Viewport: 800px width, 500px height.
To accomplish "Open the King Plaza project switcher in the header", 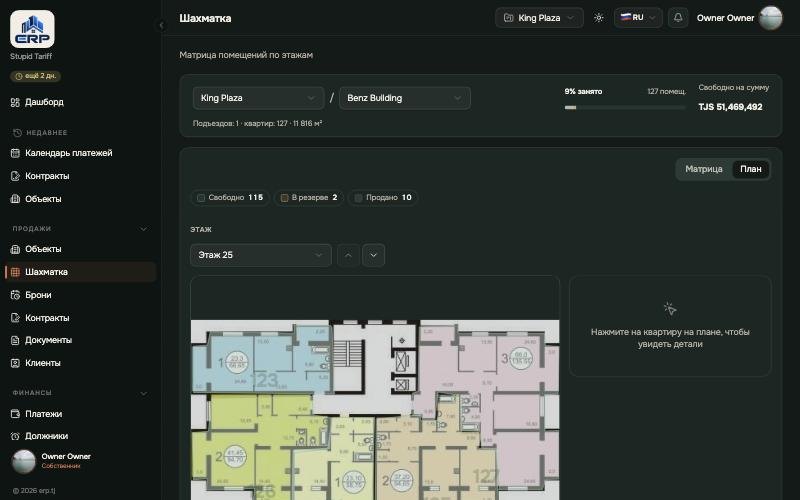I will pyautogui.click(x=539, y=18).
